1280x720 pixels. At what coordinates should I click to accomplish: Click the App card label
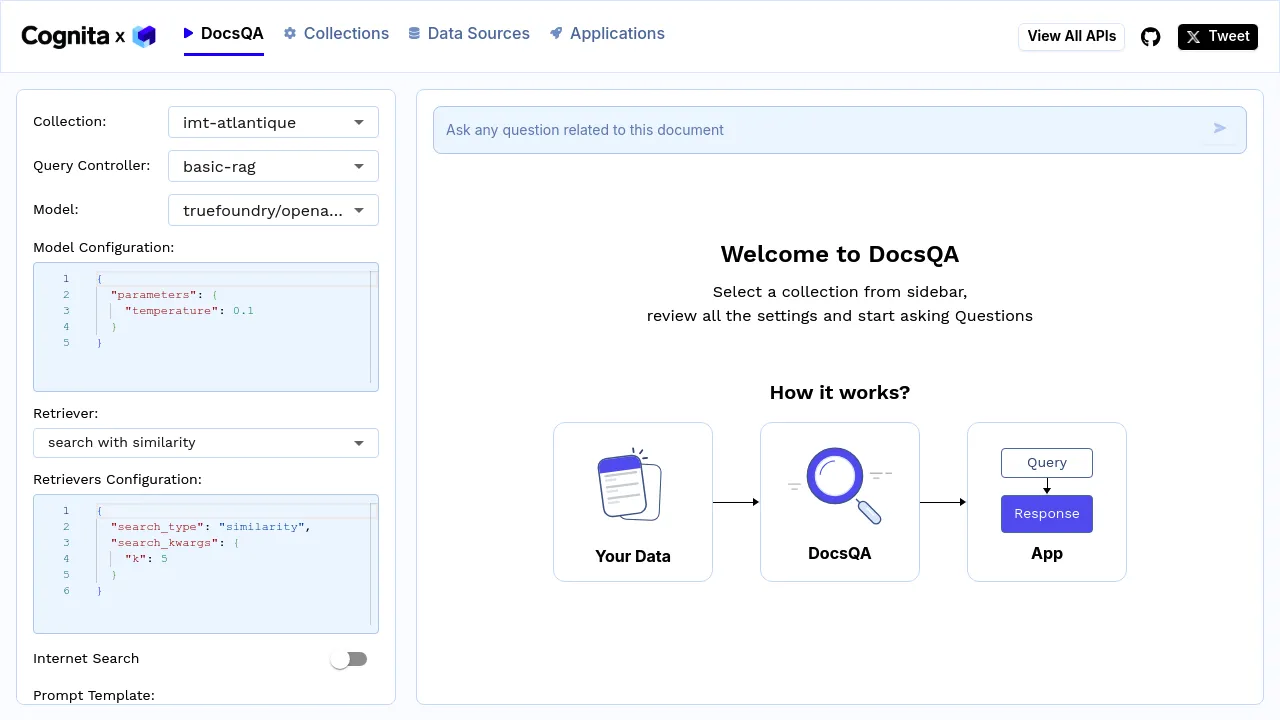tap(1047, 553)
